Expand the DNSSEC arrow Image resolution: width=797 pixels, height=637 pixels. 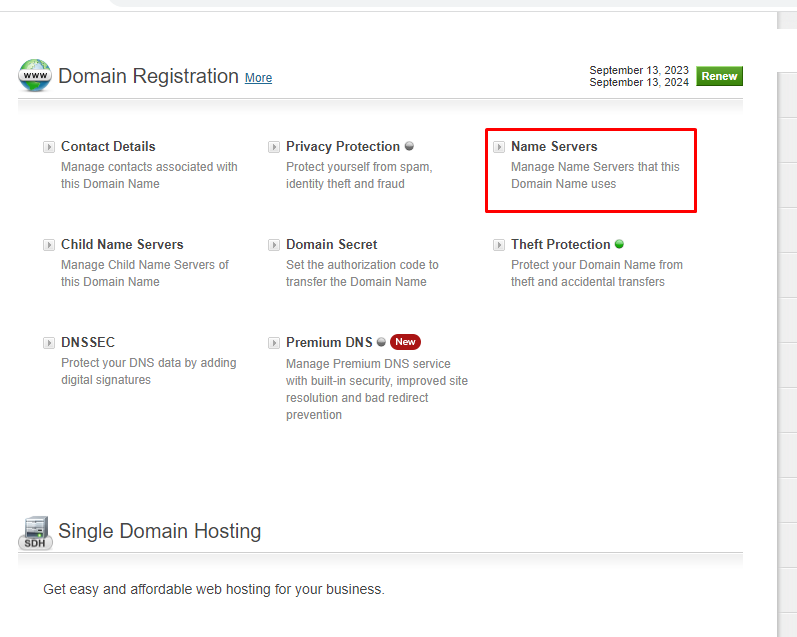click(x=49, y=343)
